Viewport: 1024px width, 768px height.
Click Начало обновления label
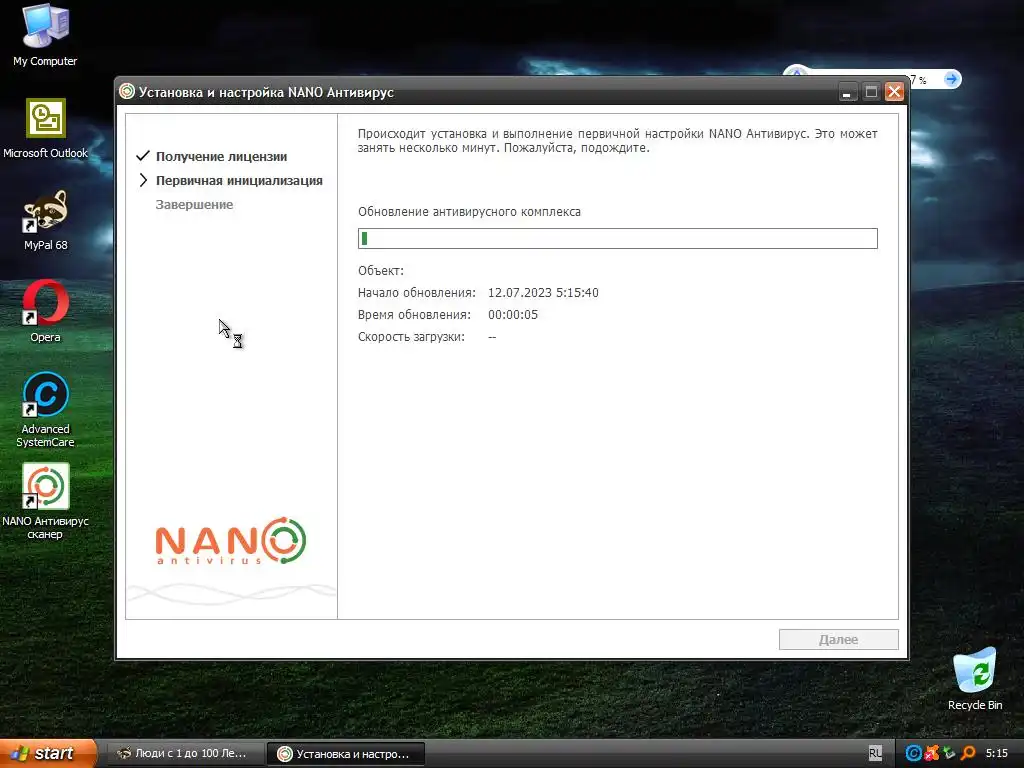click(417, 293)
